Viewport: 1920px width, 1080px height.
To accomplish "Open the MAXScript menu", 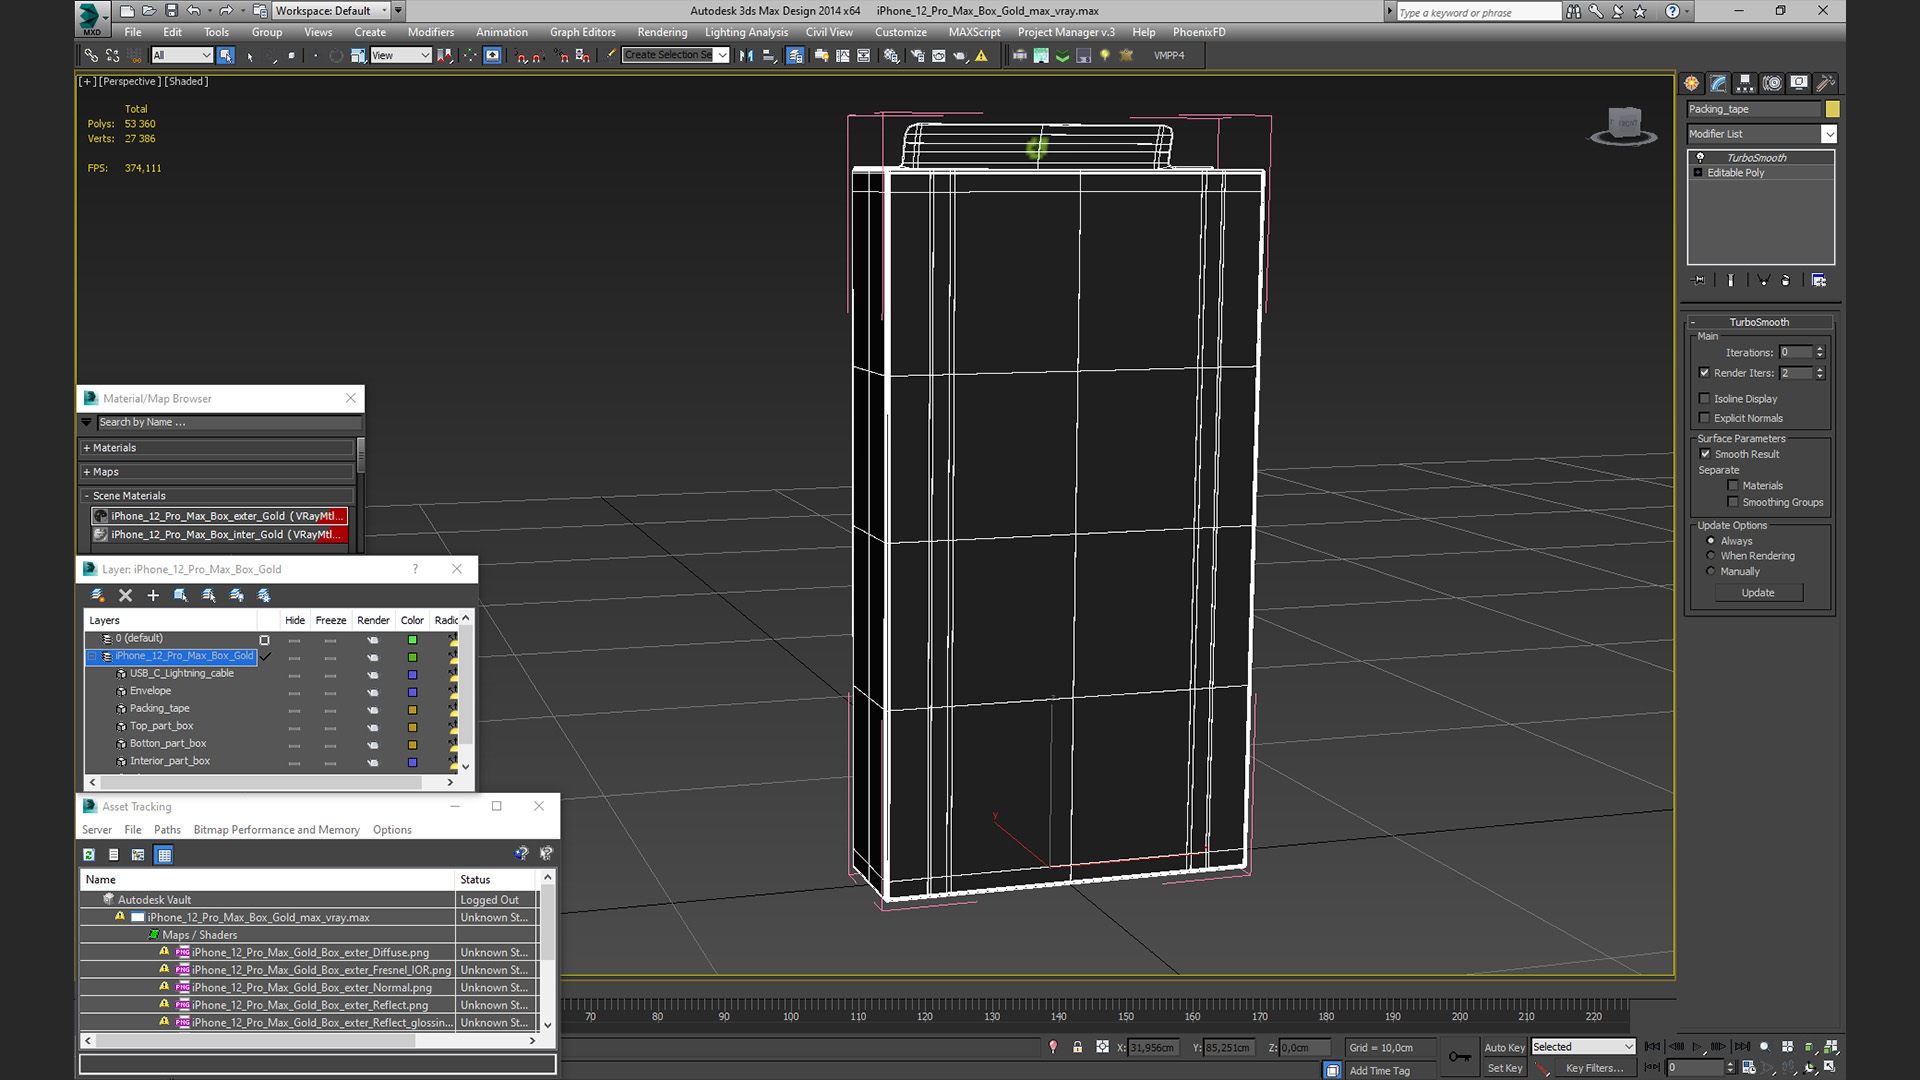I will pos(974,32).
